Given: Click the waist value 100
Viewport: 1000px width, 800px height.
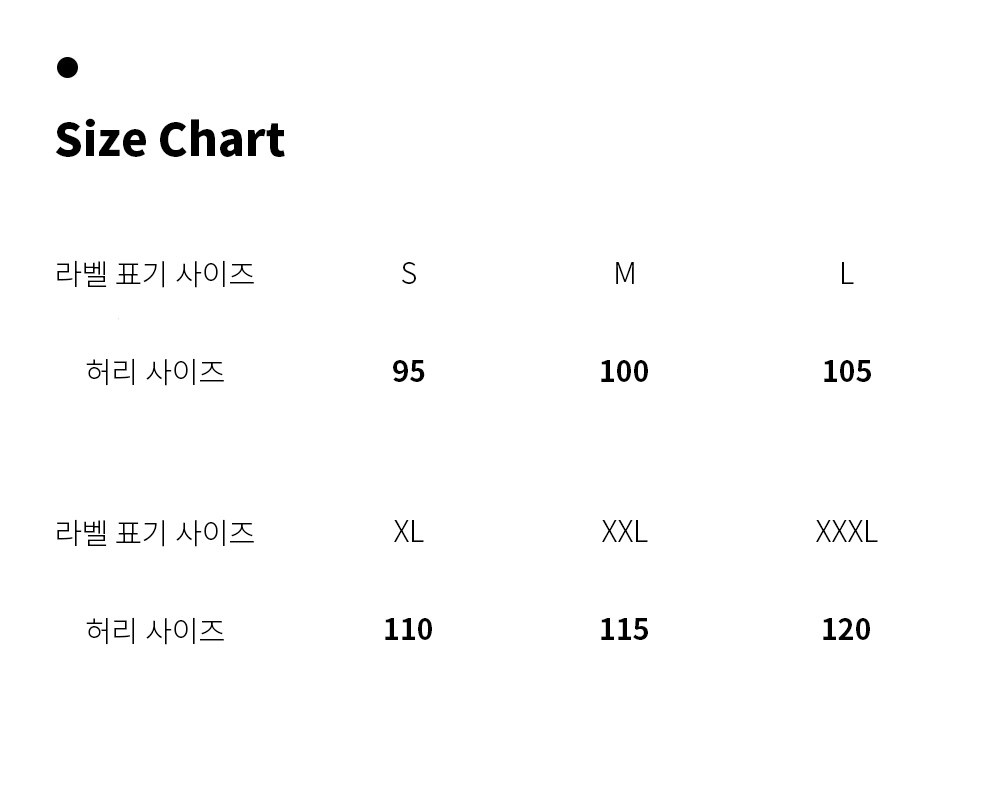Looking at the screenshot, I should pos(624,372).
